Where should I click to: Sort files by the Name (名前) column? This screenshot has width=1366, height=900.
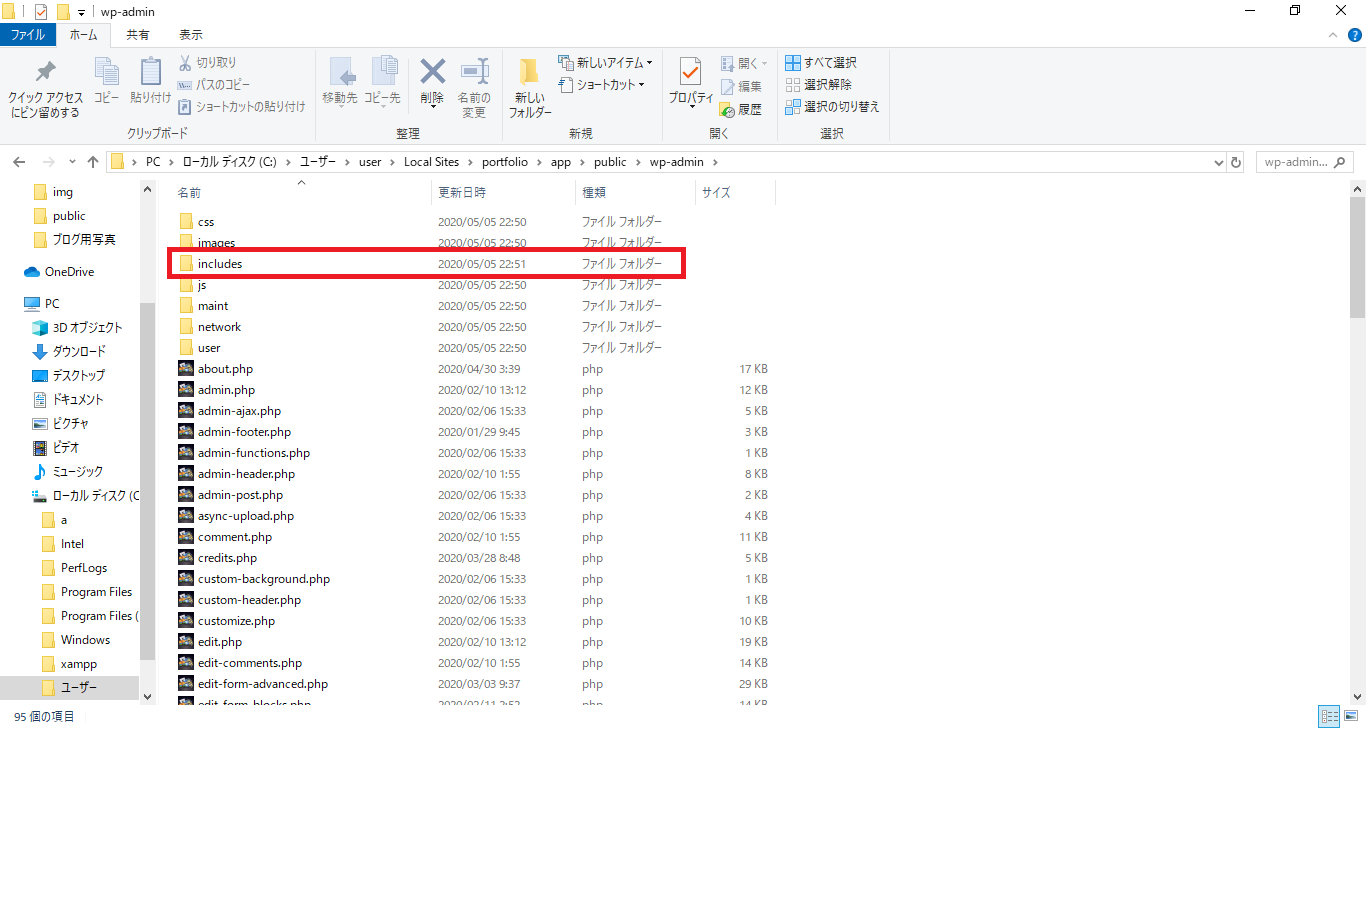coord(300,192)
